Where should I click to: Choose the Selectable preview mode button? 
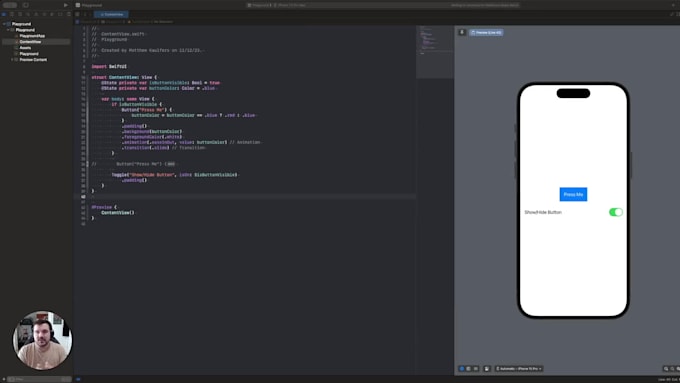(x=469, y=369)
